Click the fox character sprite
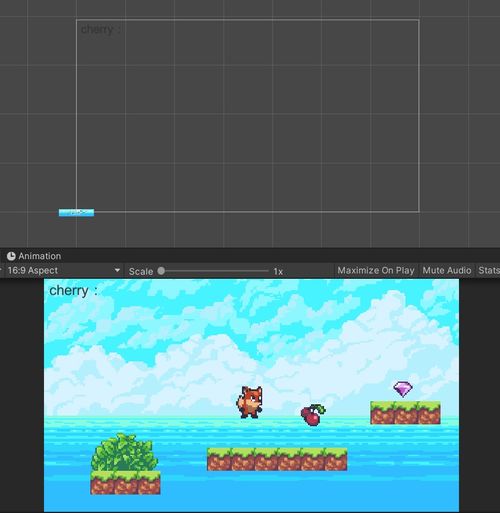 pos(250,402)
